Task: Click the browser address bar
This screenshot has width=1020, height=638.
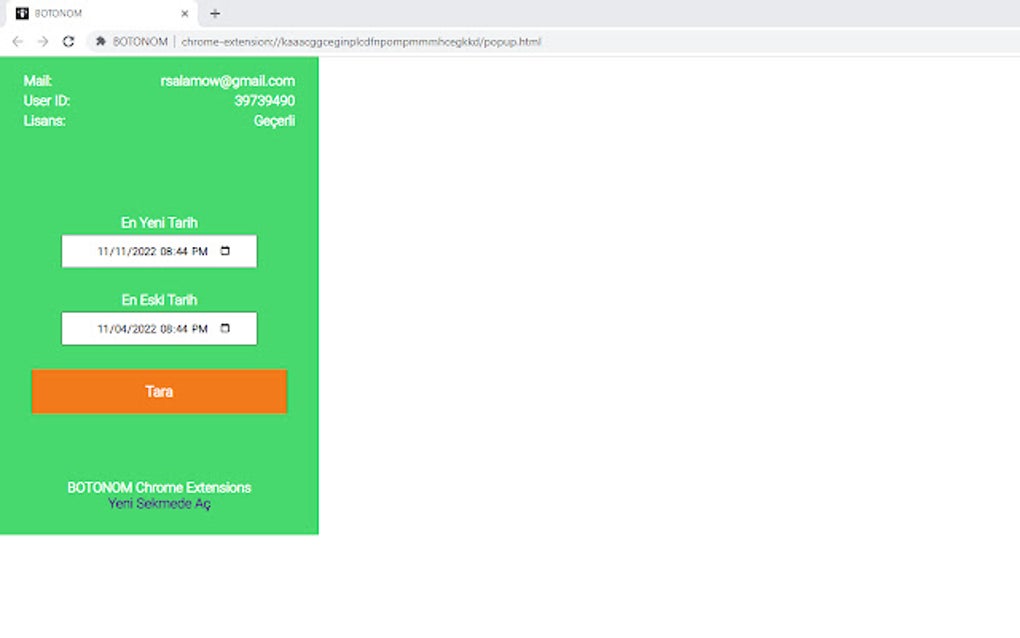Action: 400,42
